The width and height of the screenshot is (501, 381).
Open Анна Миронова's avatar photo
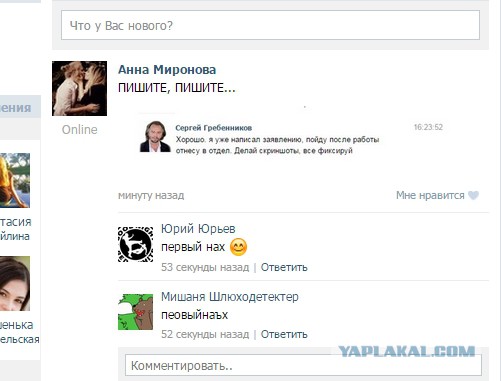tap(79, 88)
